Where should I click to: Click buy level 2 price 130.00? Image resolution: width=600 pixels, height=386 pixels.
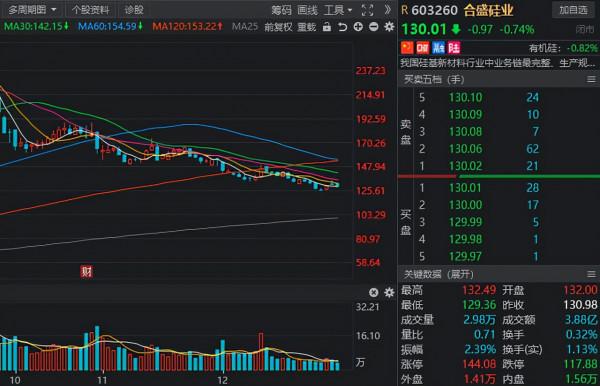[x=465, y=205]
